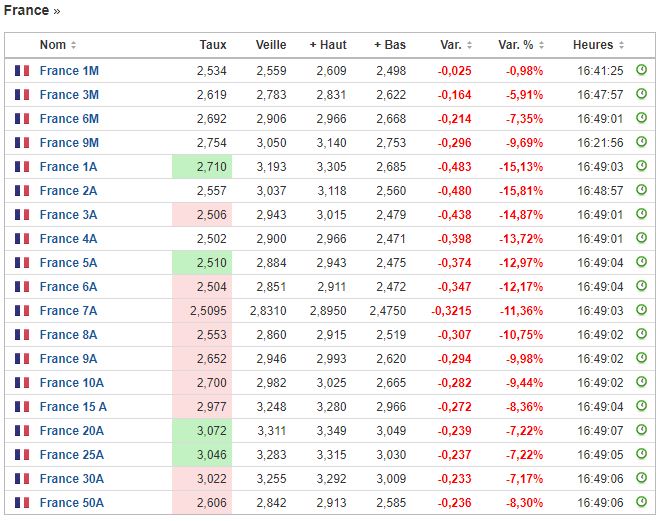This screenshot has width=663, height=521.
Task: Open the France 6M rate link
Action: tap(69, 119)
